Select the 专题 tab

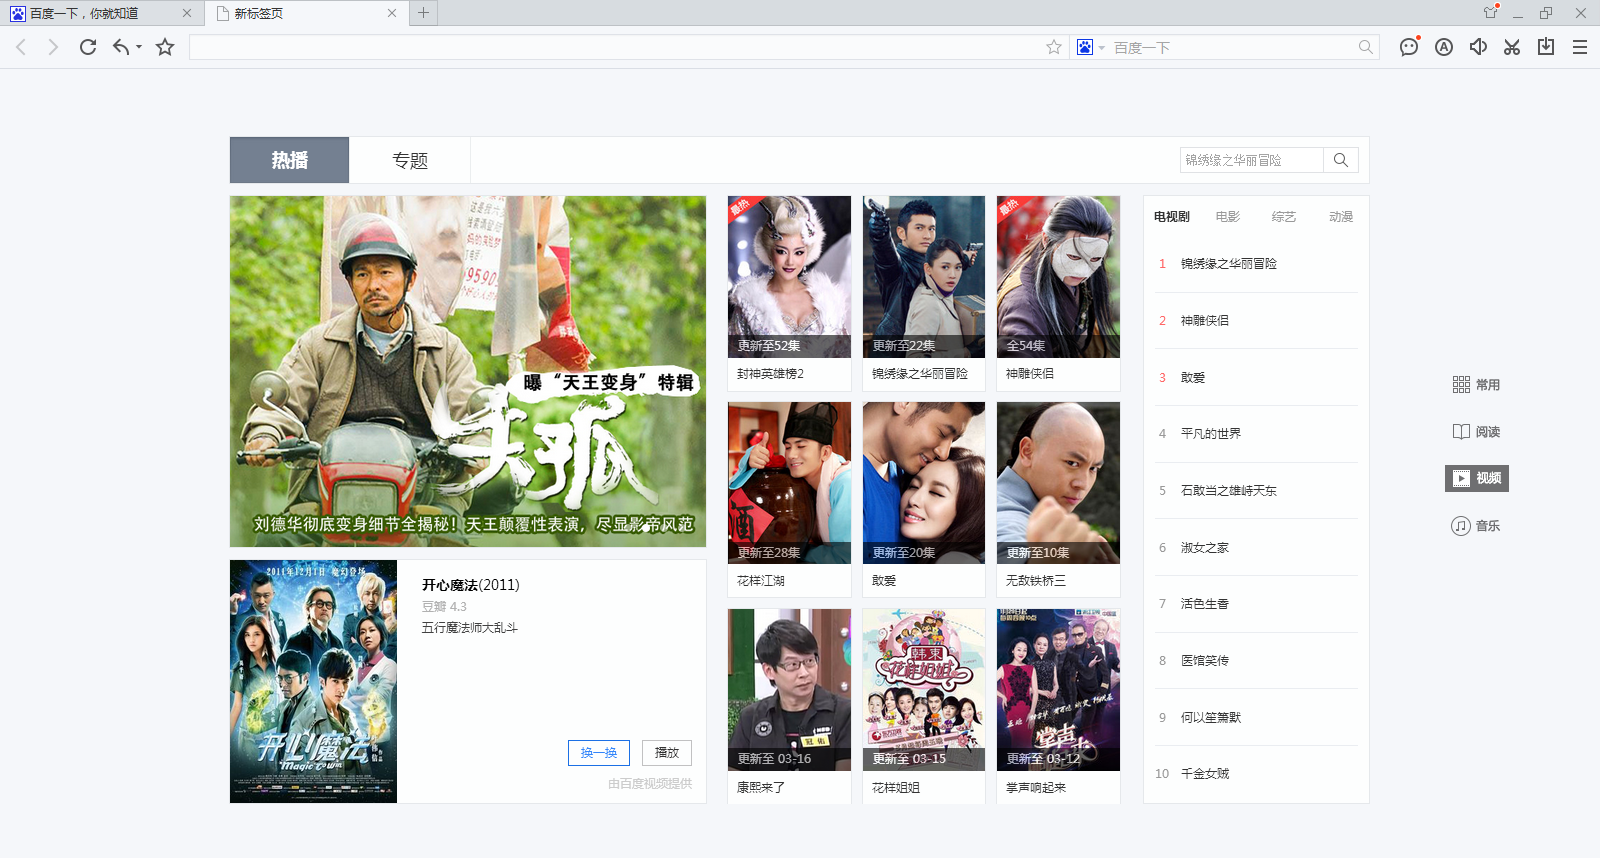410,160
